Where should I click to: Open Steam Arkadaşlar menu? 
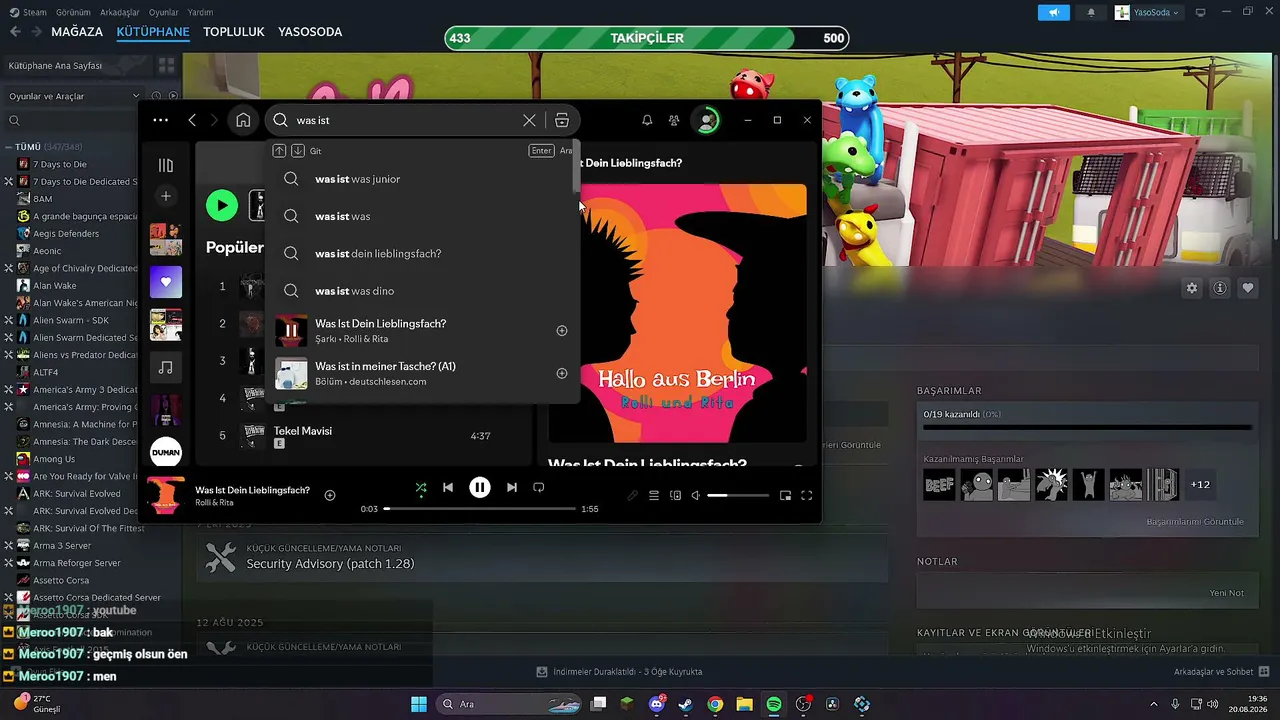[121, 12]
